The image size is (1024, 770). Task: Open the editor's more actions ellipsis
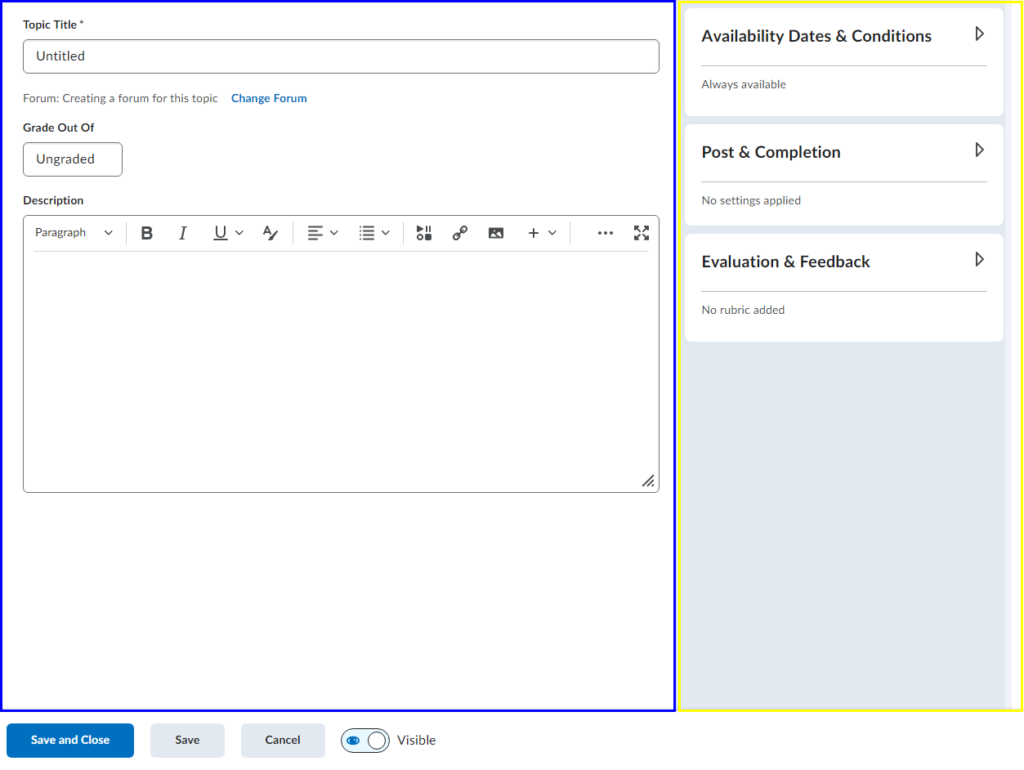(x=605, y=233)
